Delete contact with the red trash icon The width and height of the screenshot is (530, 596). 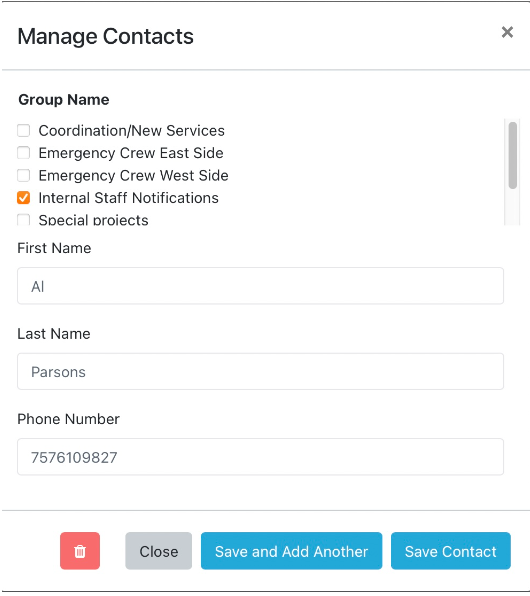[x=80, y=551]
